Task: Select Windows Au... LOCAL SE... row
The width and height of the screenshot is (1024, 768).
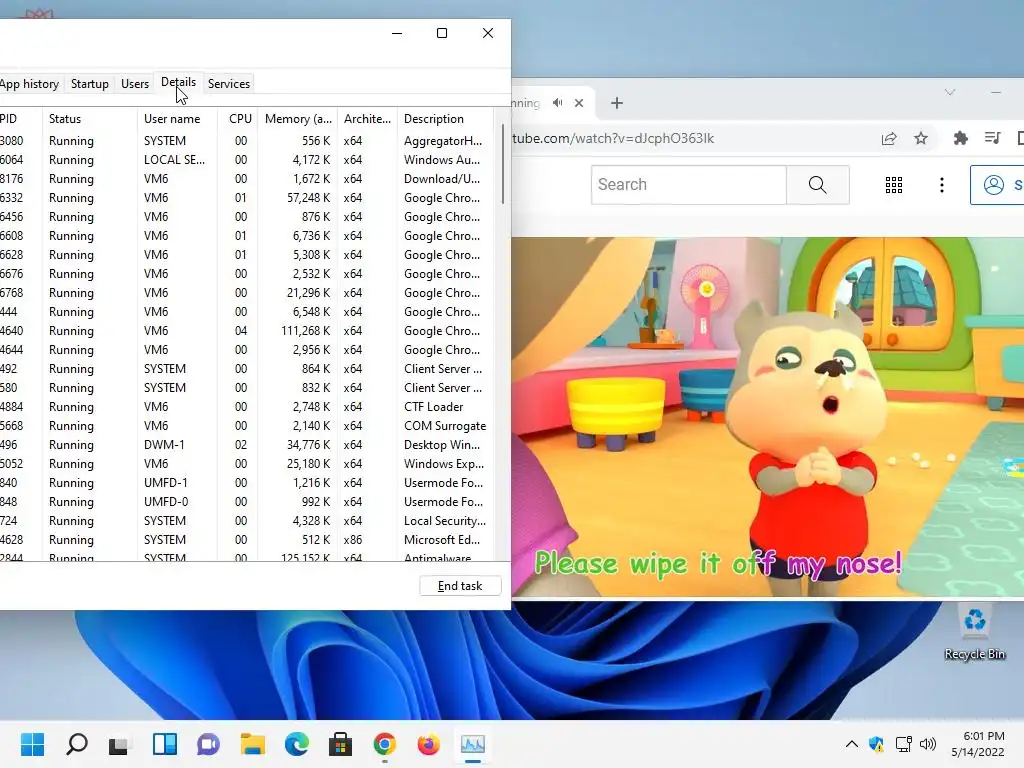Action: click(247, 160)
